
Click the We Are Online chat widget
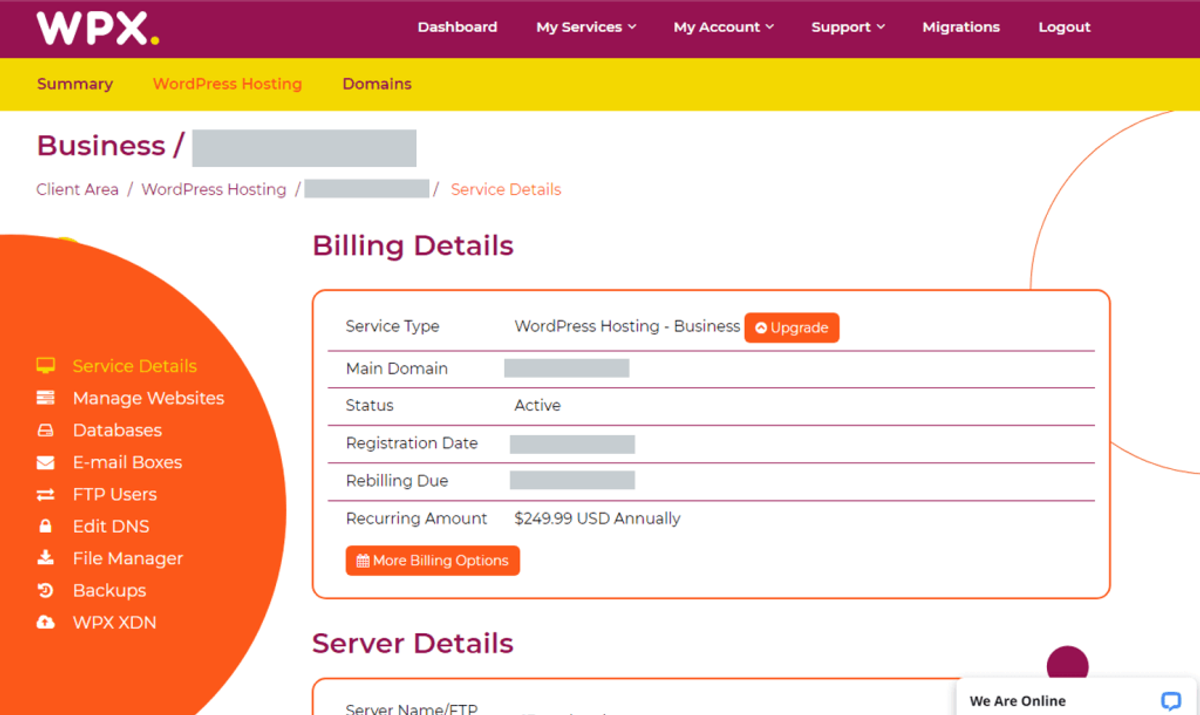[x=1078, y=698]
